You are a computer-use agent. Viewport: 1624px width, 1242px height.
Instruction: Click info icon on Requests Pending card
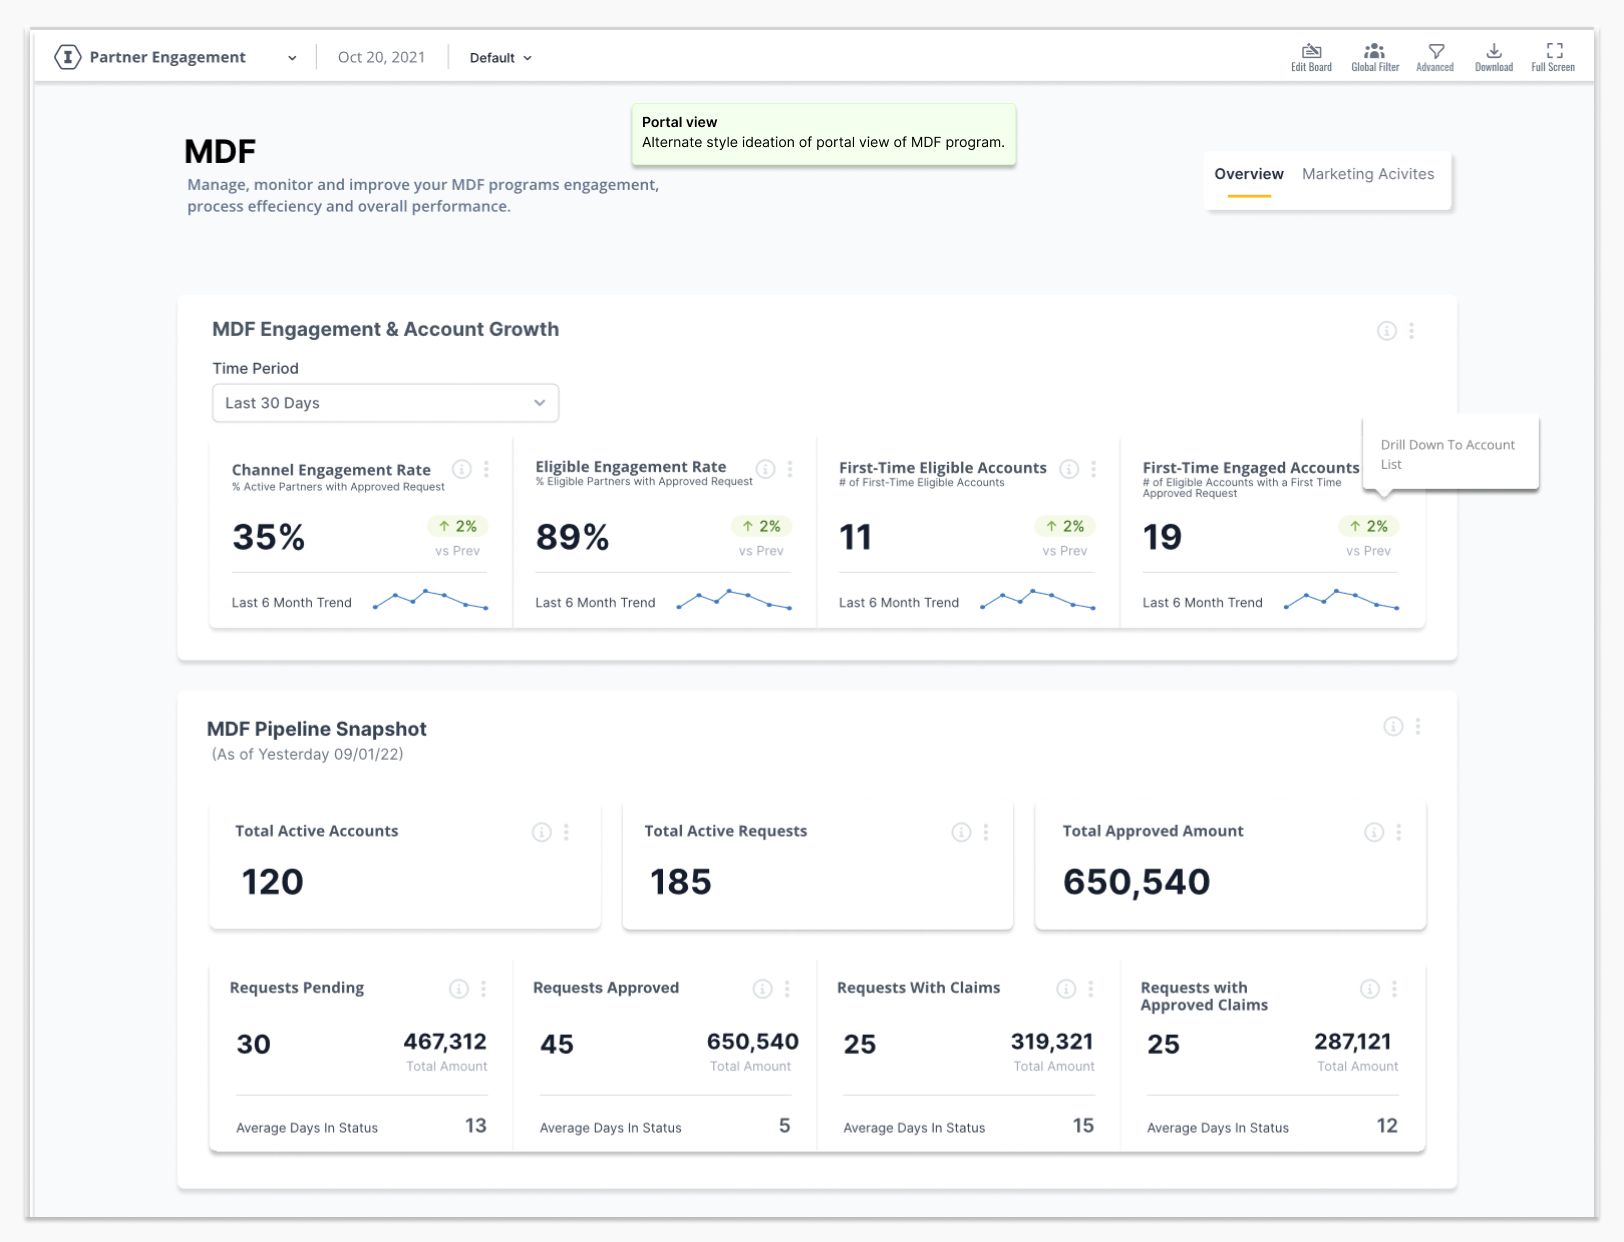[x=459, y=989]
